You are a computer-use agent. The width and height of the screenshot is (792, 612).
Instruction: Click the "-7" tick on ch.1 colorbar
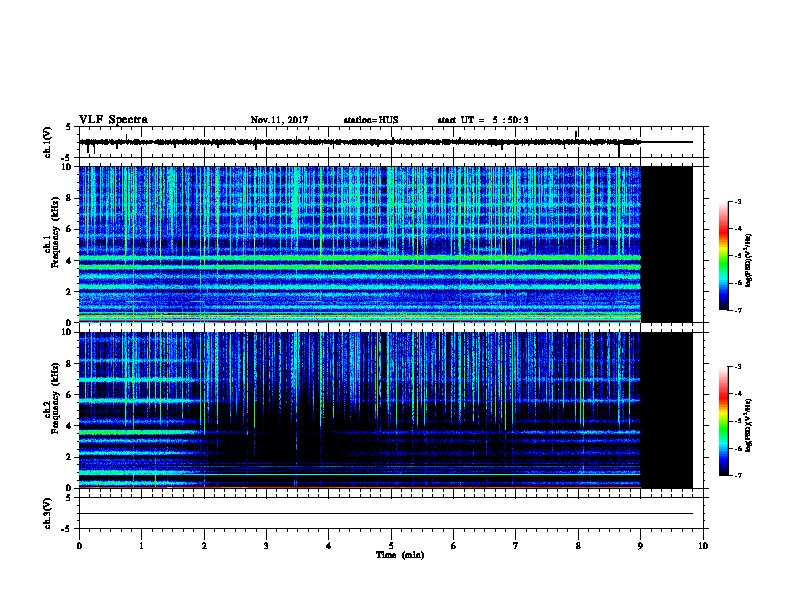click(x=737, y=310)
